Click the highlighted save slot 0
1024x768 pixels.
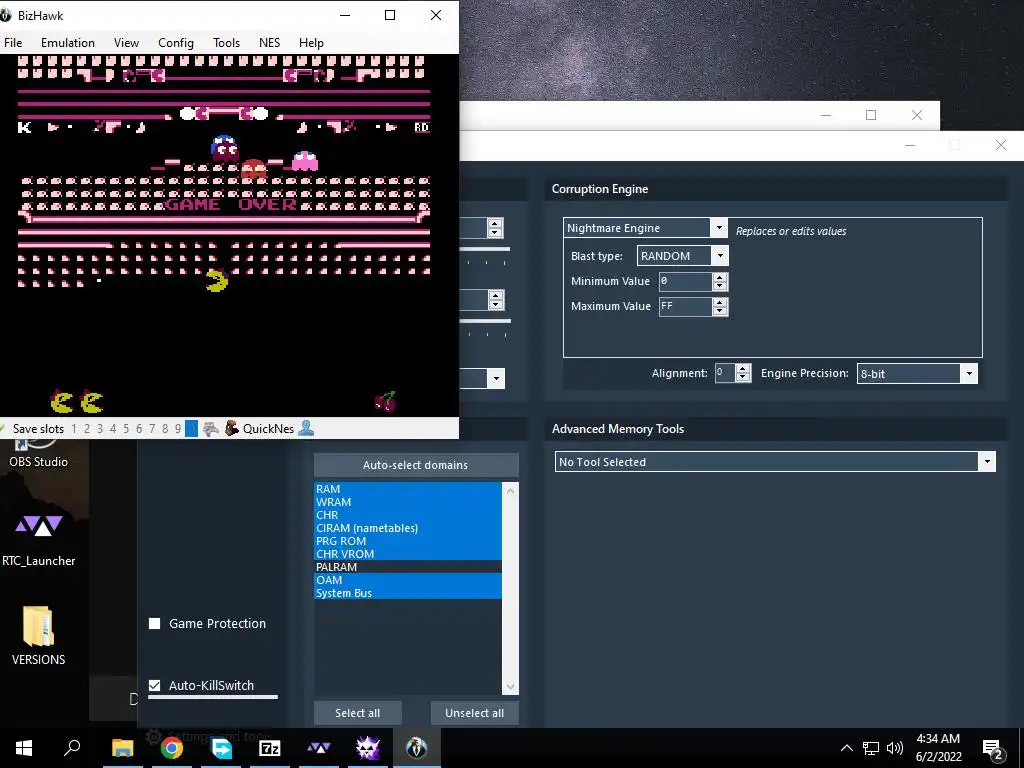(x=191, y=429)
